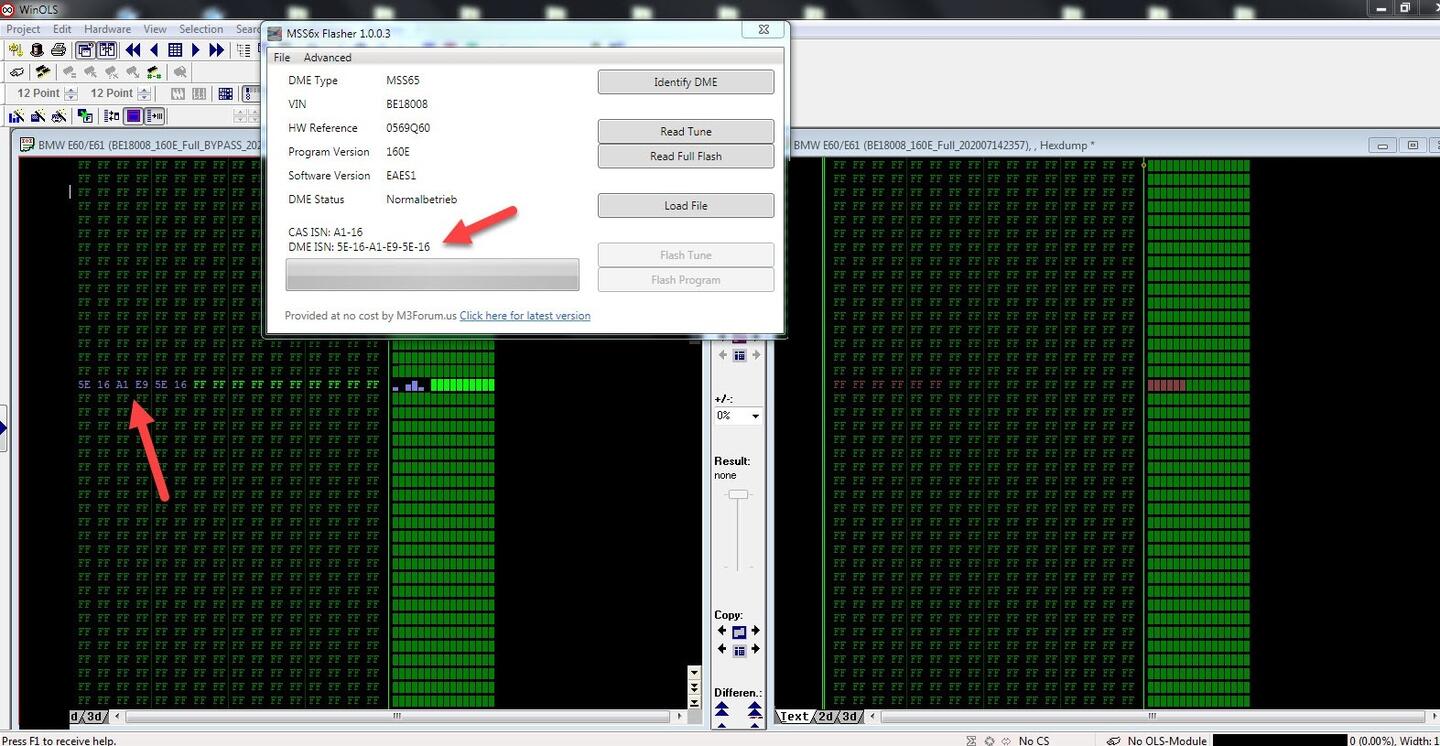Open the +/- percentage dropdown
This screenshot has height=746, width=1440.
(755, 416)
